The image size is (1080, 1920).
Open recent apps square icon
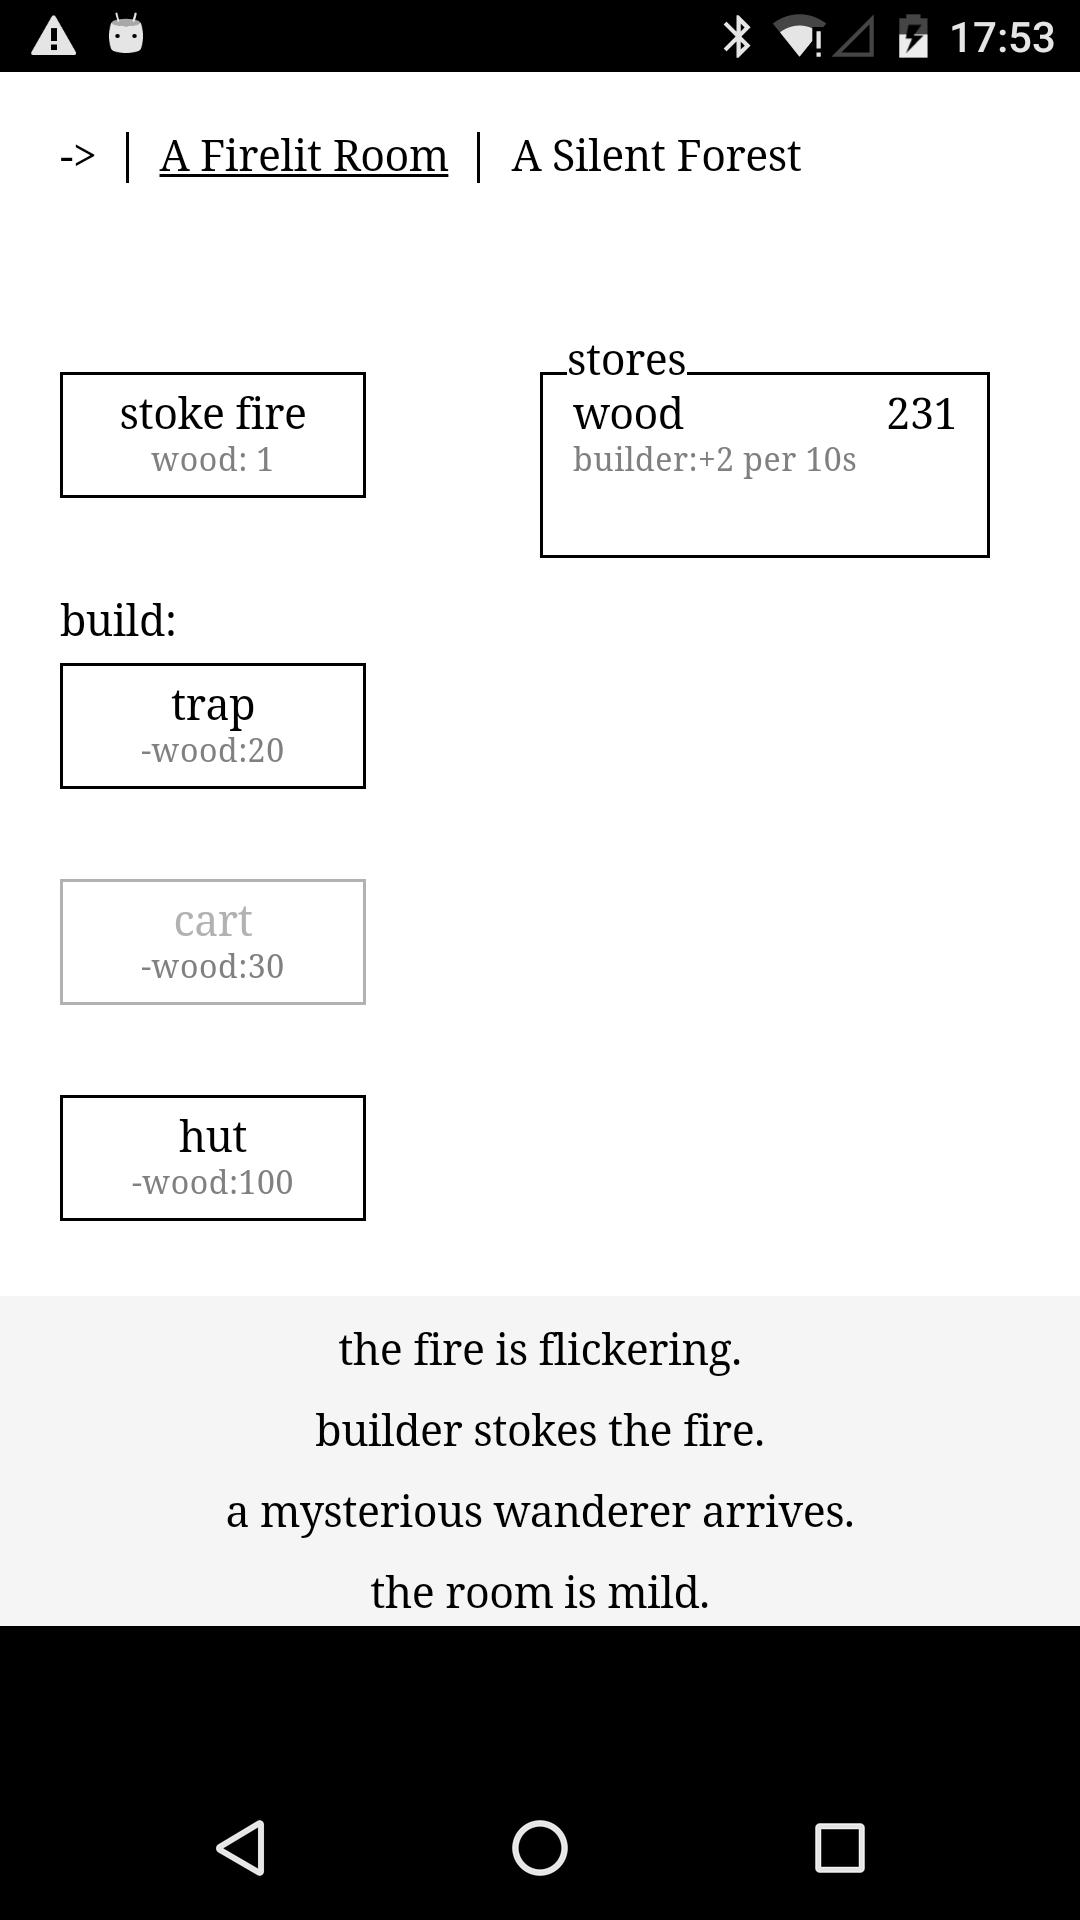[839, 1847]
